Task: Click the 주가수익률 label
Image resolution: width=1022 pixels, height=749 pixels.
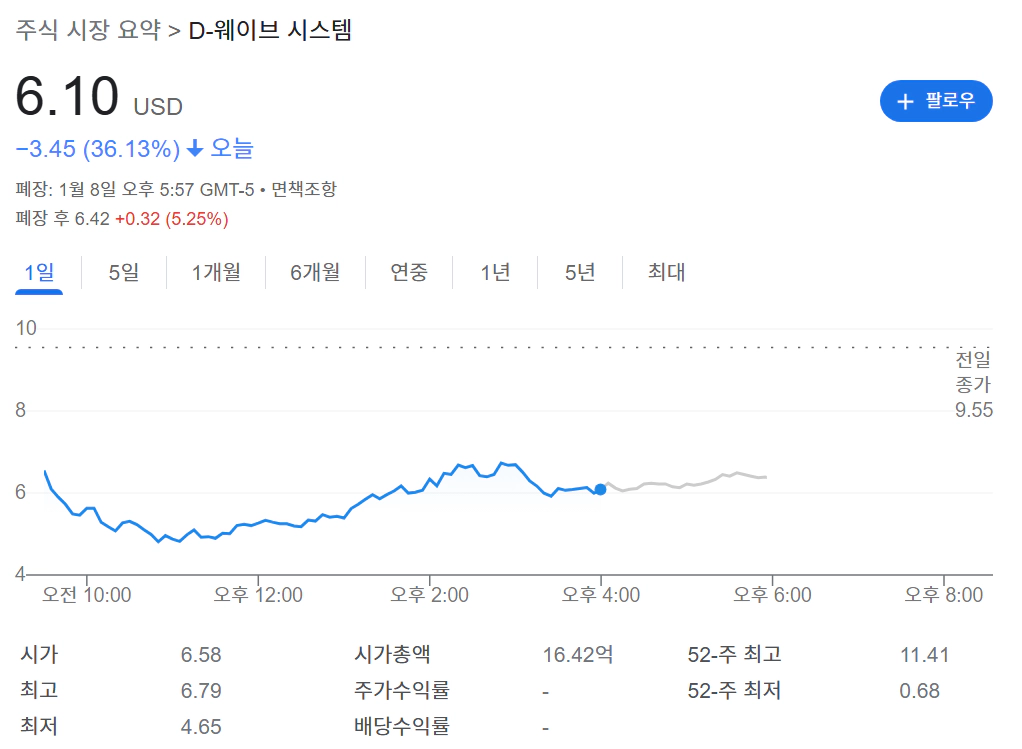Action: [x=402, y=690]
